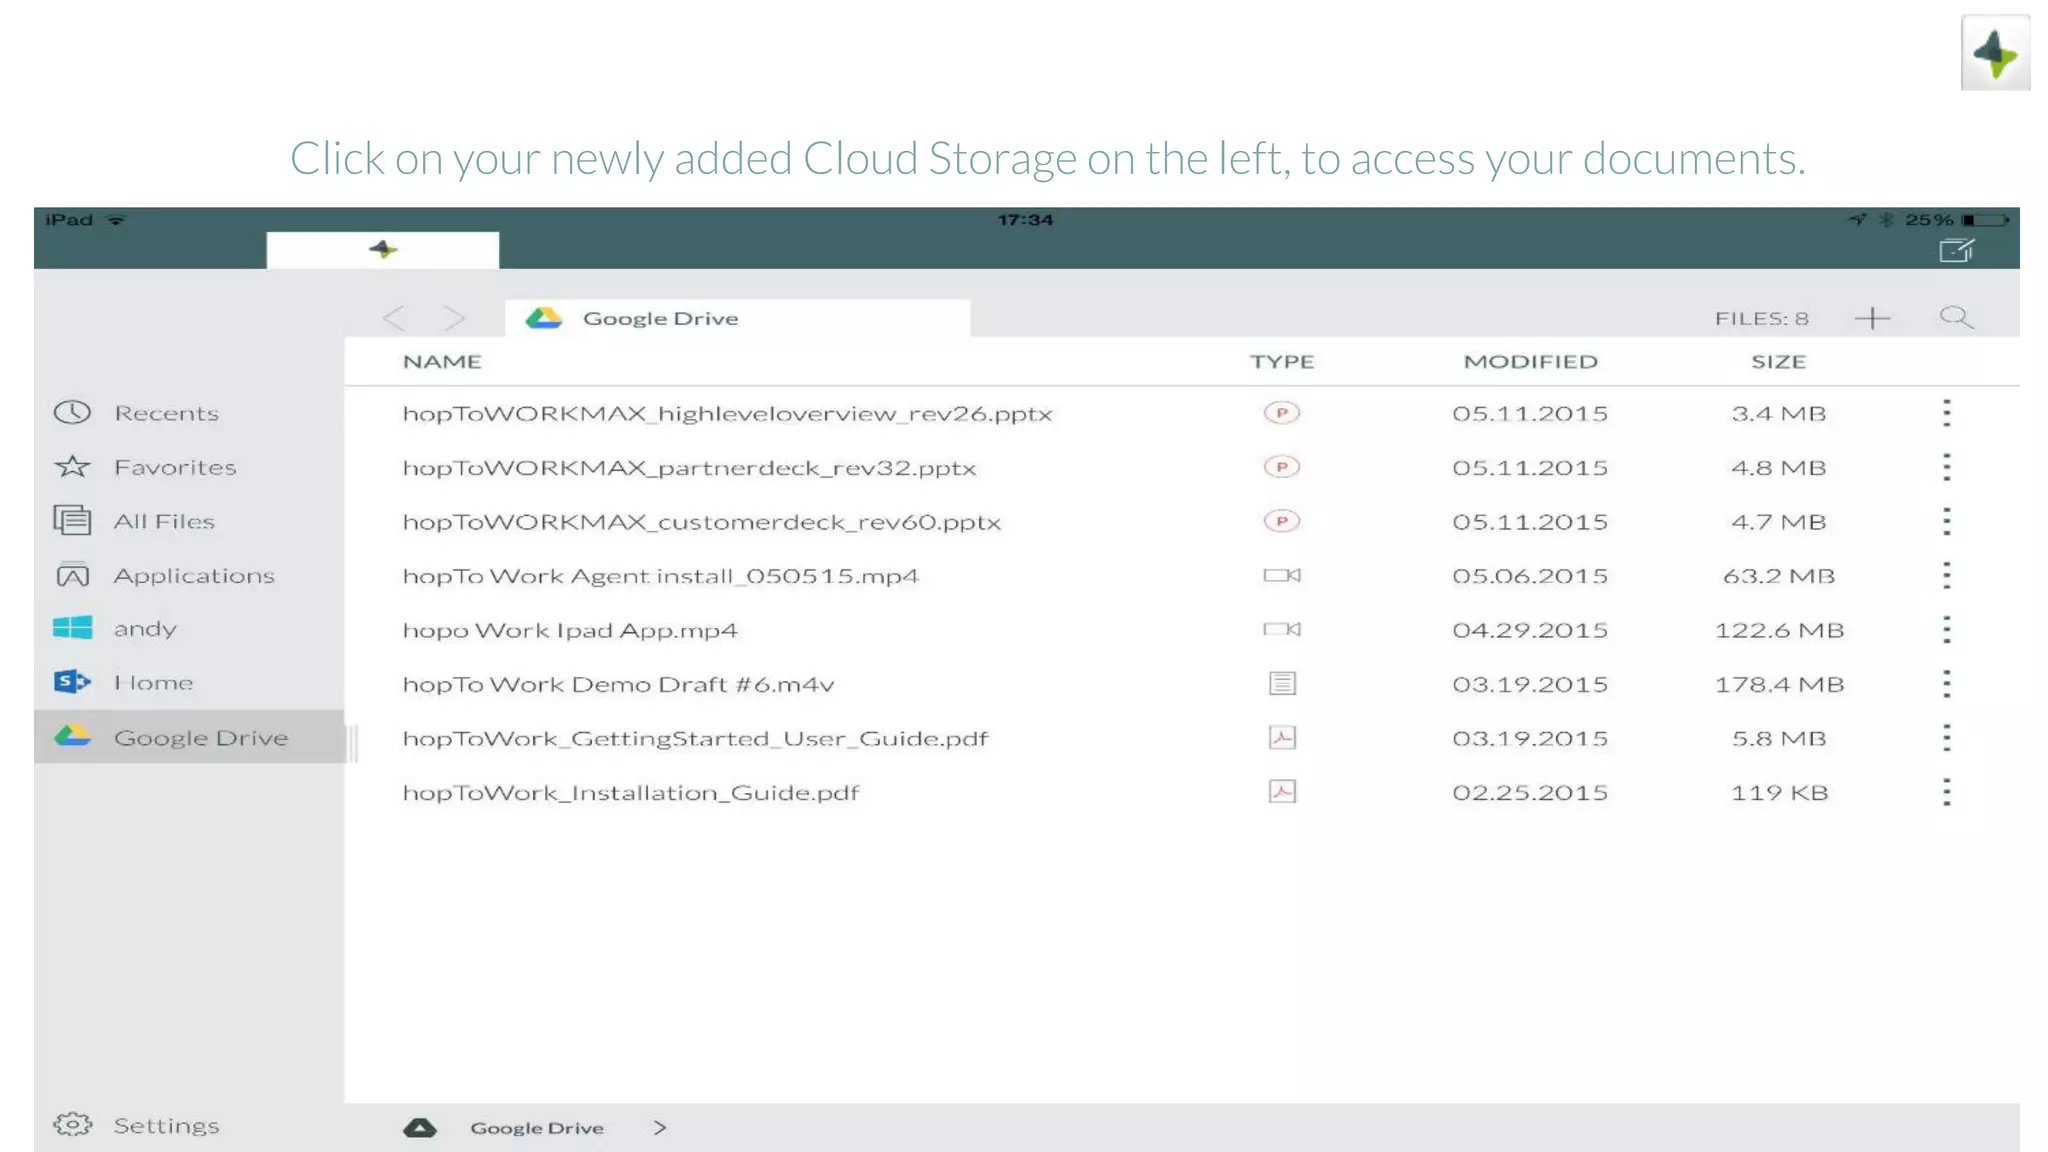This screenshot has height=1152, width=2048.
Task: Go back with the left arrow
Action: pyautogui.click(x=394, y=318)
